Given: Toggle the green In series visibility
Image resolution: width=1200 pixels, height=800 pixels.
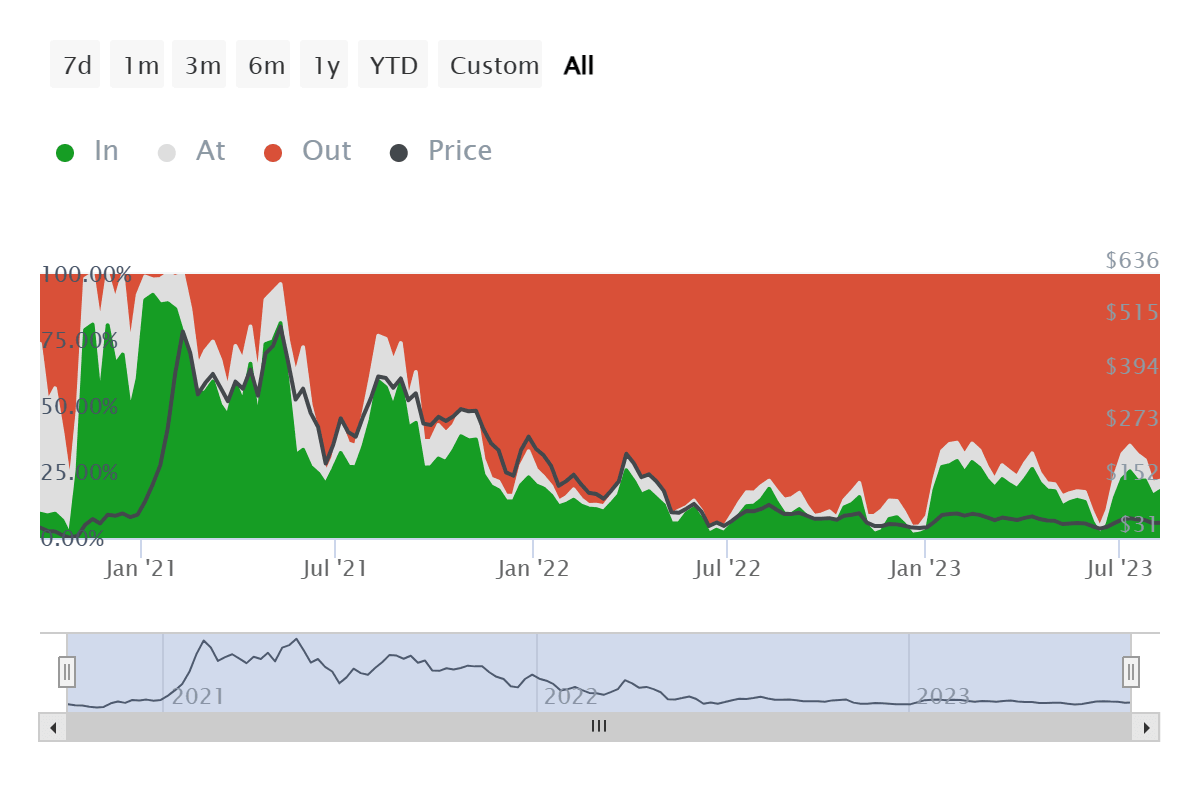Looking at the screenshot, I should [x=87, y=150].
